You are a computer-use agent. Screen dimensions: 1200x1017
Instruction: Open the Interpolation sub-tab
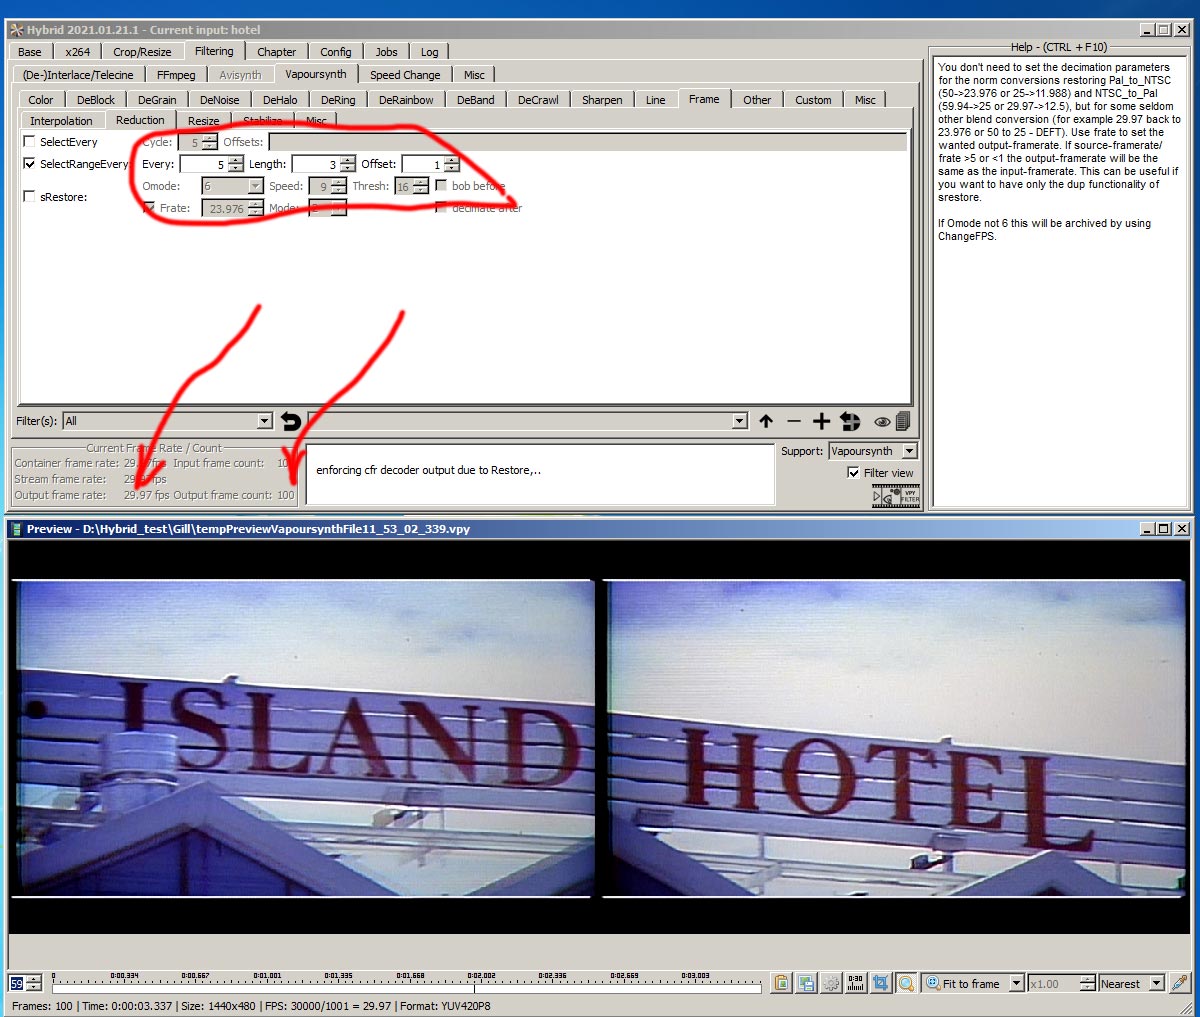tap(61, 121)
